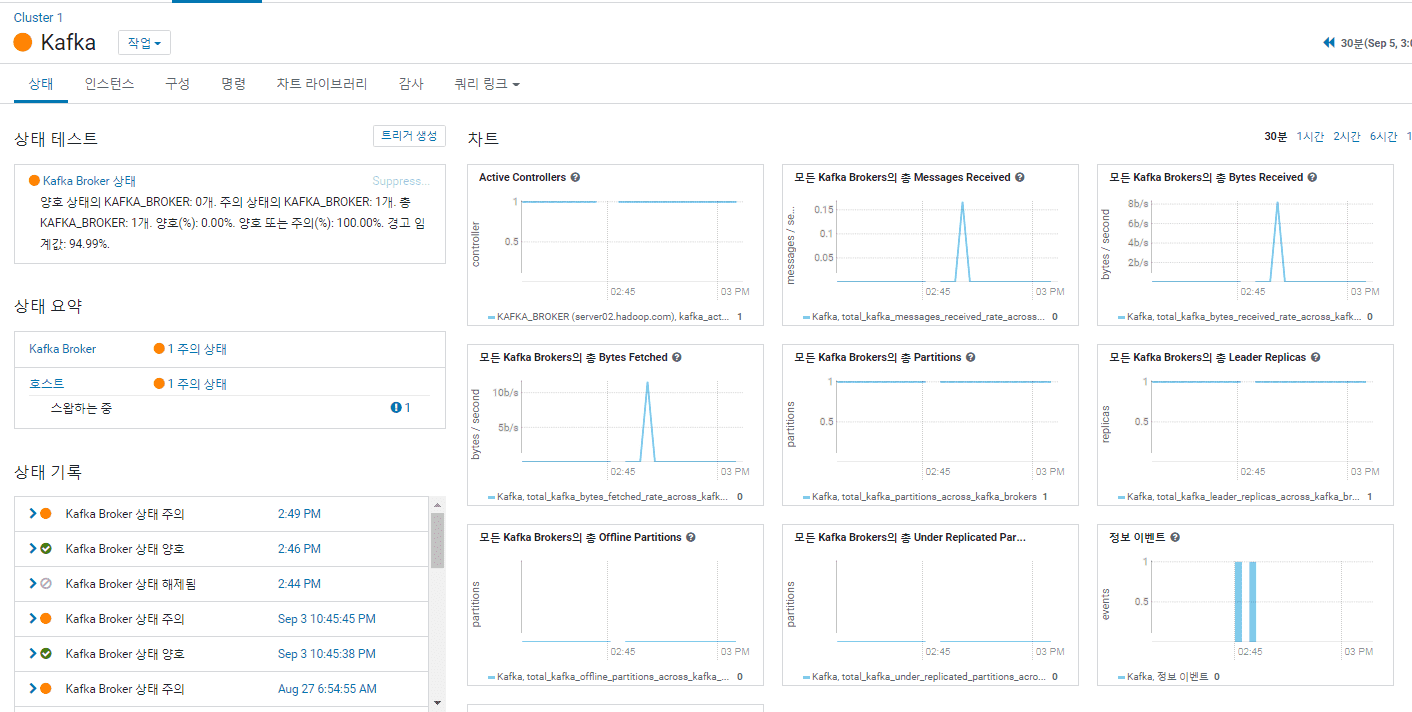
Task: Click the 트리거 생성 button
Action: [x=409, y=136]
